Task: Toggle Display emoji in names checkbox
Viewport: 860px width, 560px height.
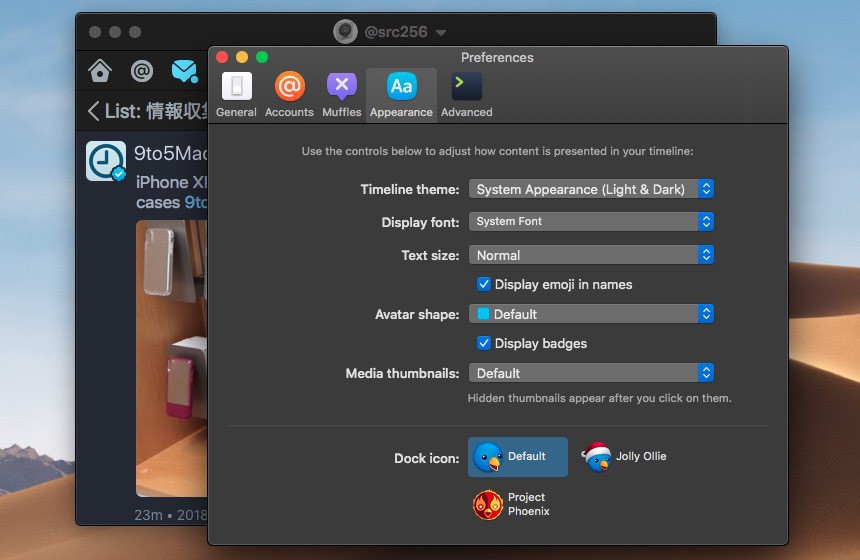Action: (x=484, y=285)
